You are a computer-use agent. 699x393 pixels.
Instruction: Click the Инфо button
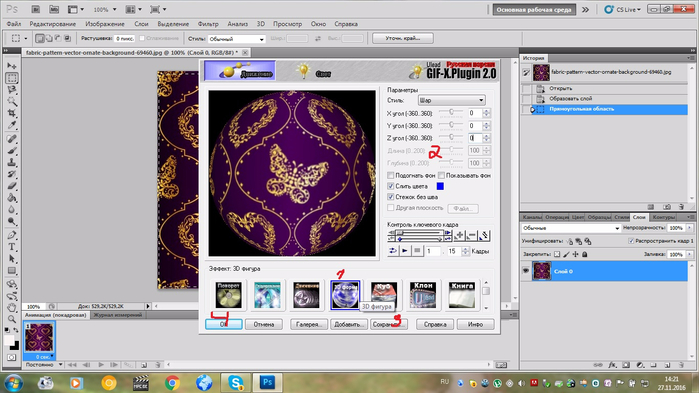tap(476, 324)
